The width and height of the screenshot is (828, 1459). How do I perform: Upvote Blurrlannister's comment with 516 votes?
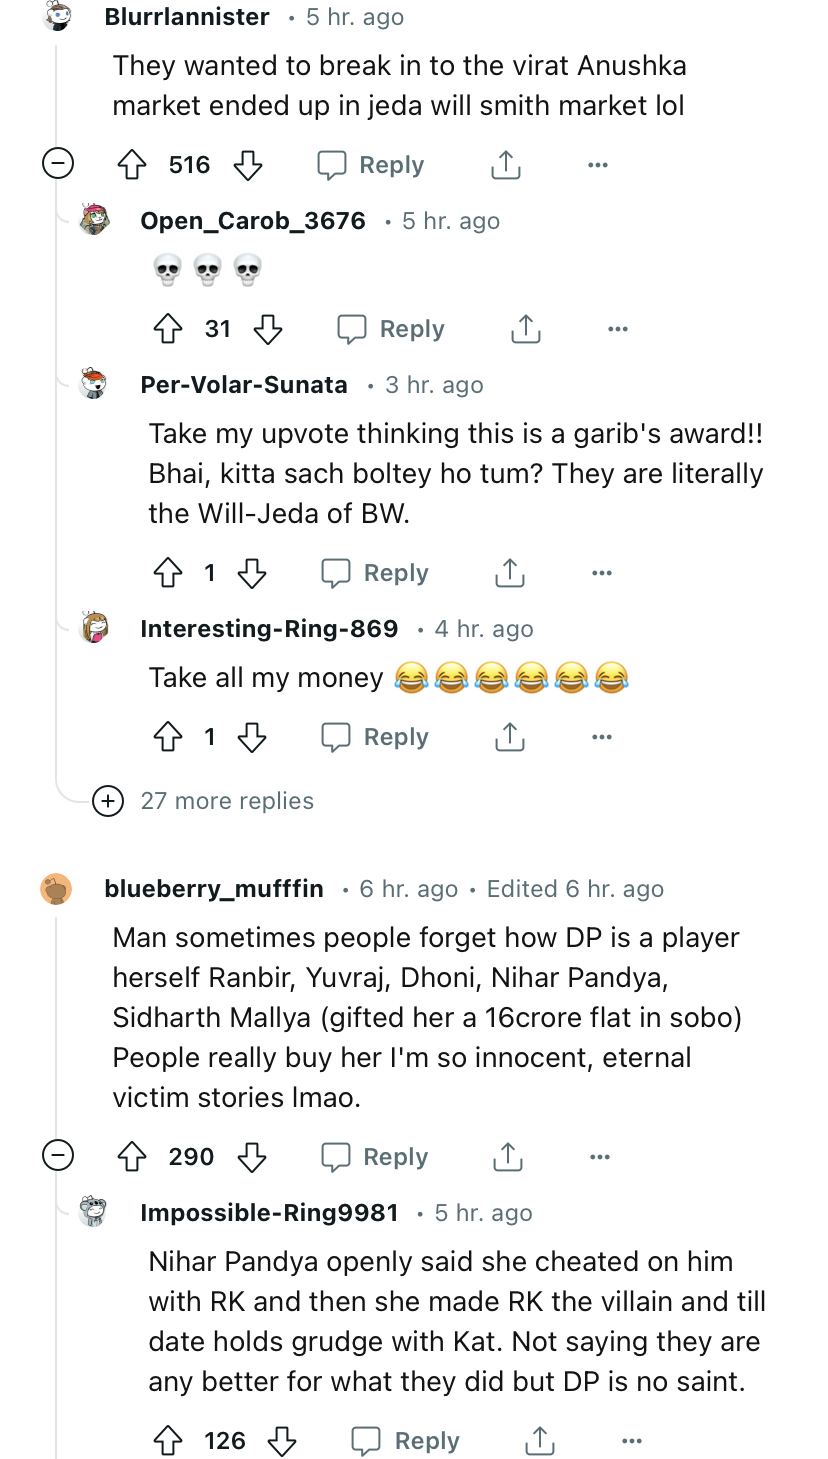(133, 165)
